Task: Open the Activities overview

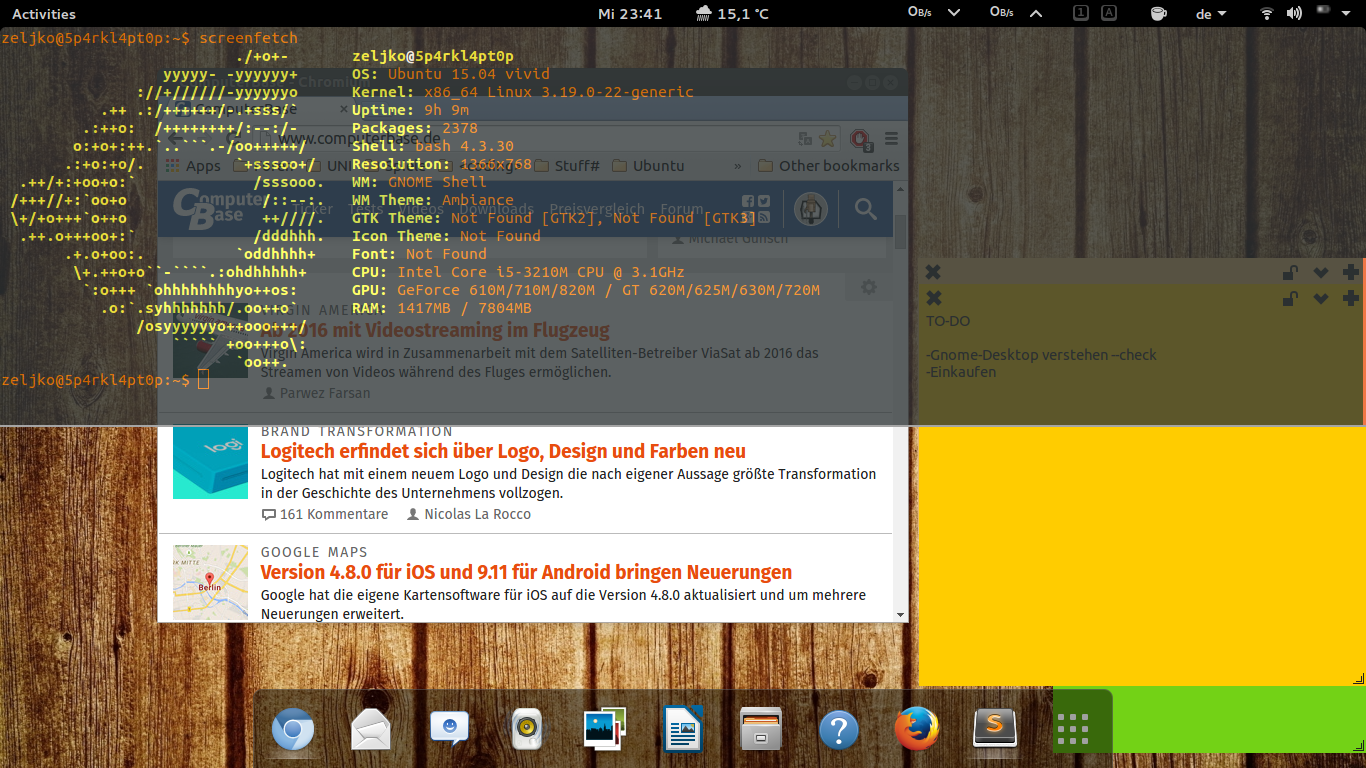Action: coord(43,14)
